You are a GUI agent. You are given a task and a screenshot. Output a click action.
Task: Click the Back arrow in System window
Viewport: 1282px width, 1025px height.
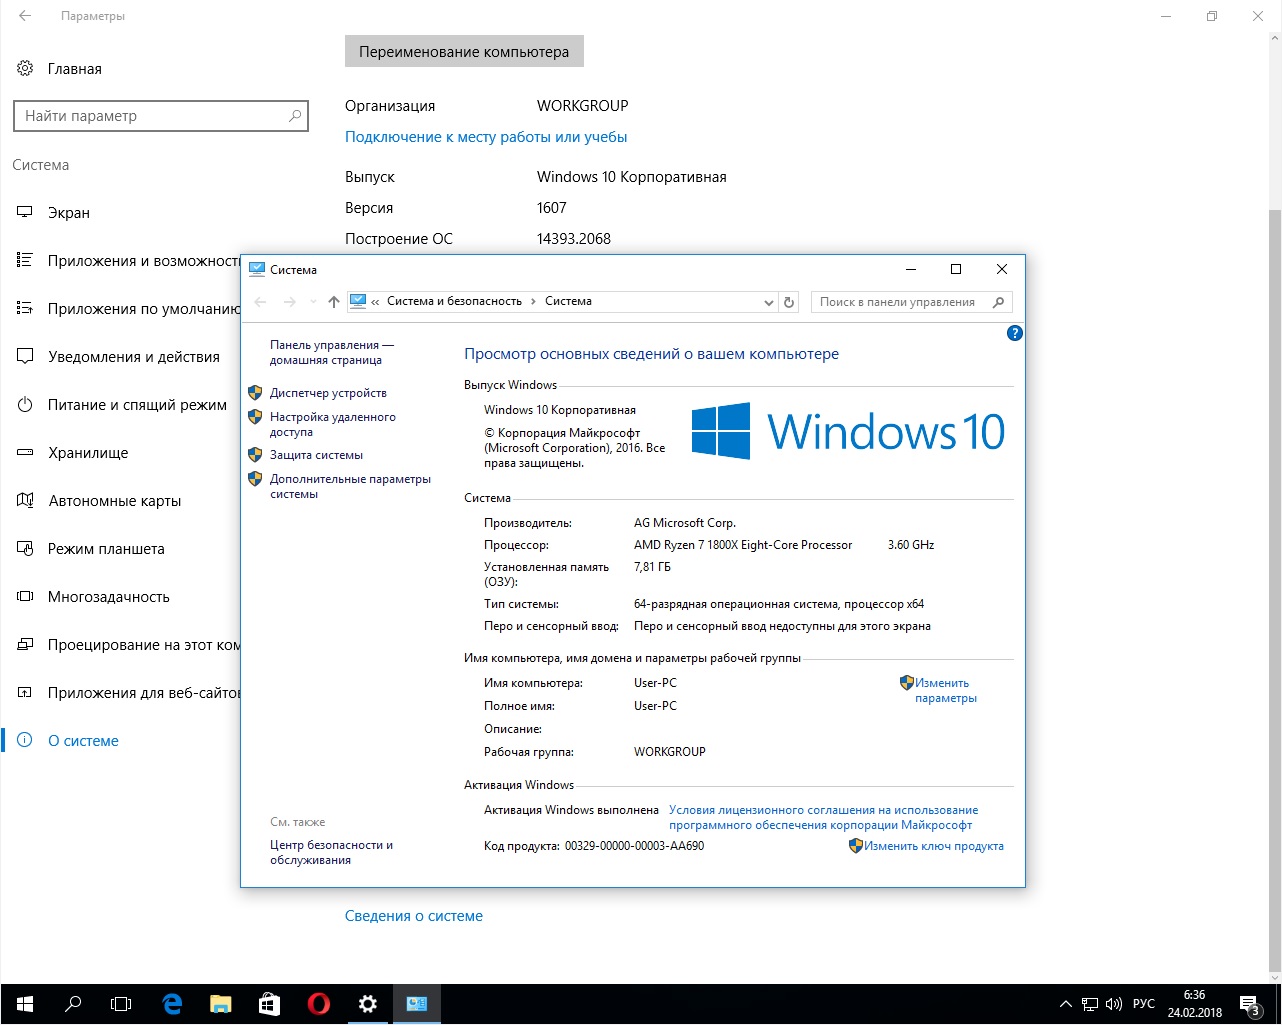(x=261, y=302)
